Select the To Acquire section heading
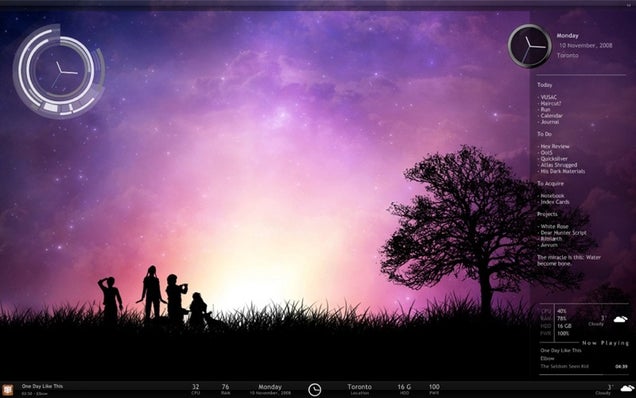Screen dimensions: 636x398 (x=550, y=183)
